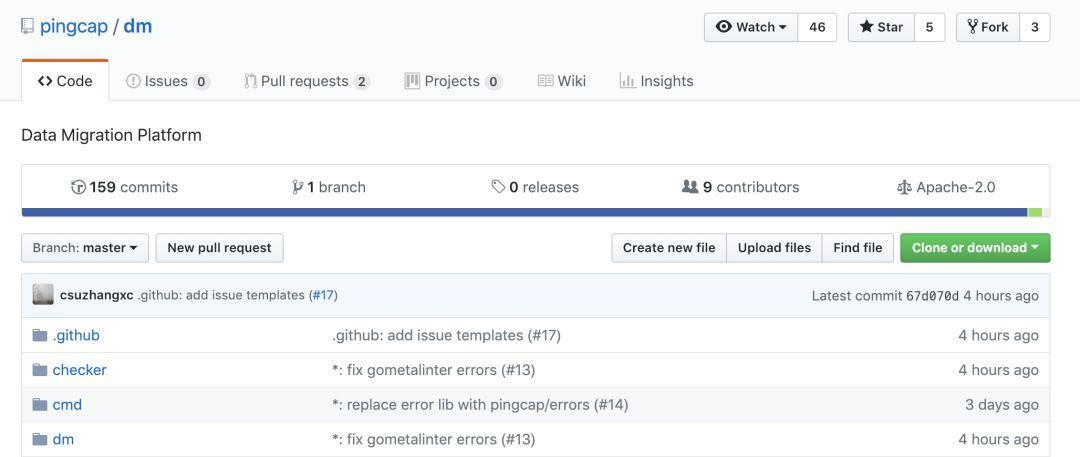Click the repository book icon beside pingcap

(x=27, y=26)
